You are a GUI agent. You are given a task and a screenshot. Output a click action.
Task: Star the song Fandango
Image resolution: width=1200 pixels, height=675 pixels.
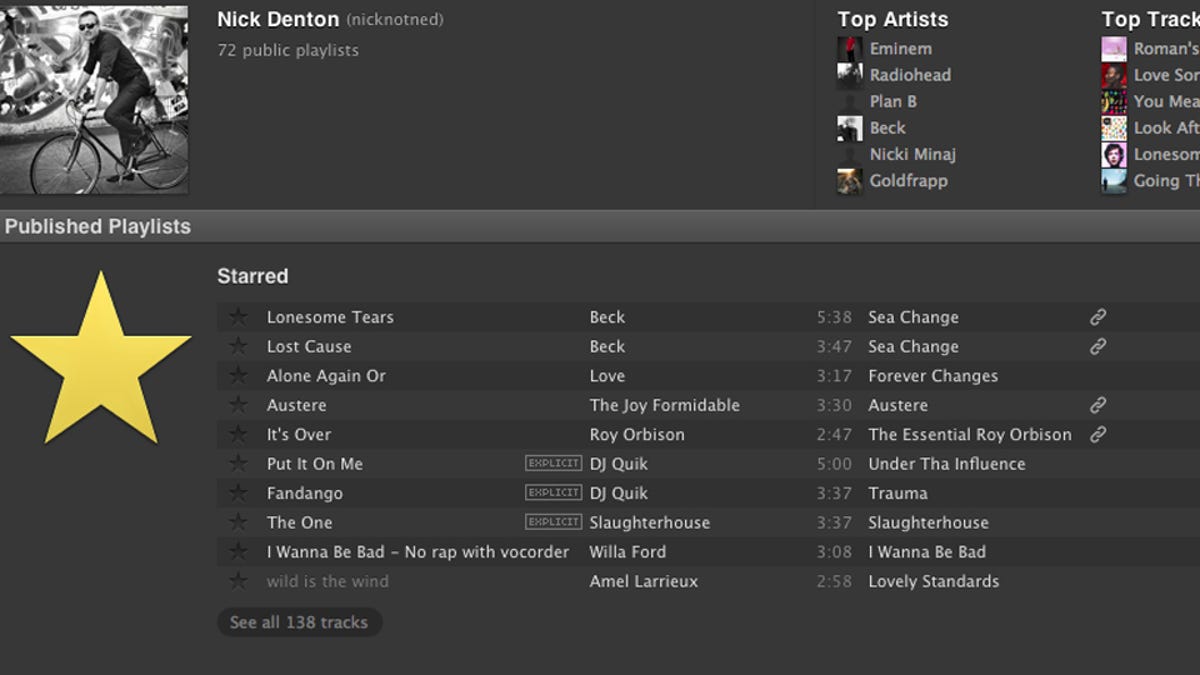[238, 493]
